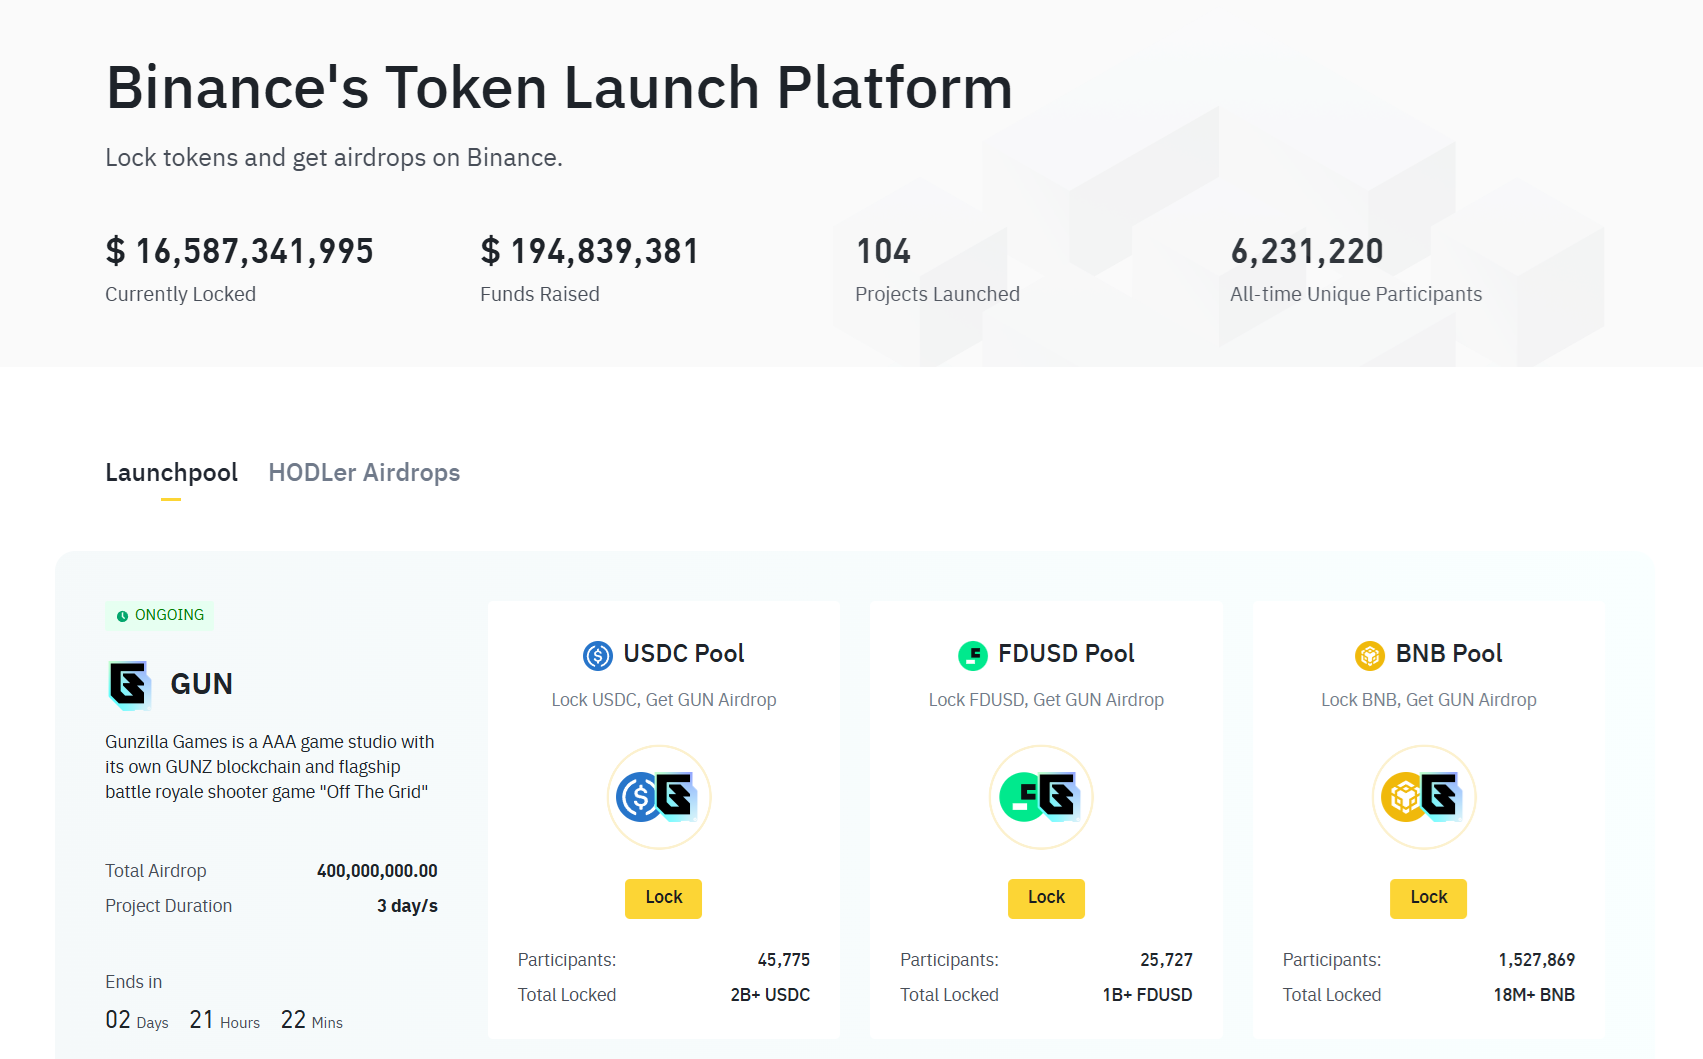Click the '$ 194,839,381' funds raised value
The height and width of the screenshot is (1059, 1703).
coord(589,251)
